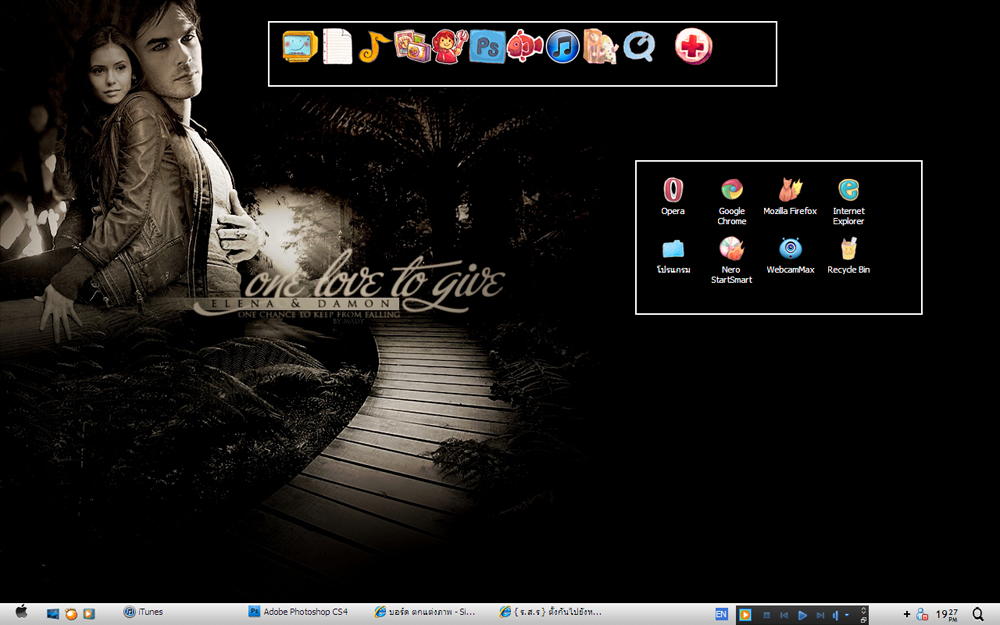Start playback in taskbar media toolbar

click(802, 615)
